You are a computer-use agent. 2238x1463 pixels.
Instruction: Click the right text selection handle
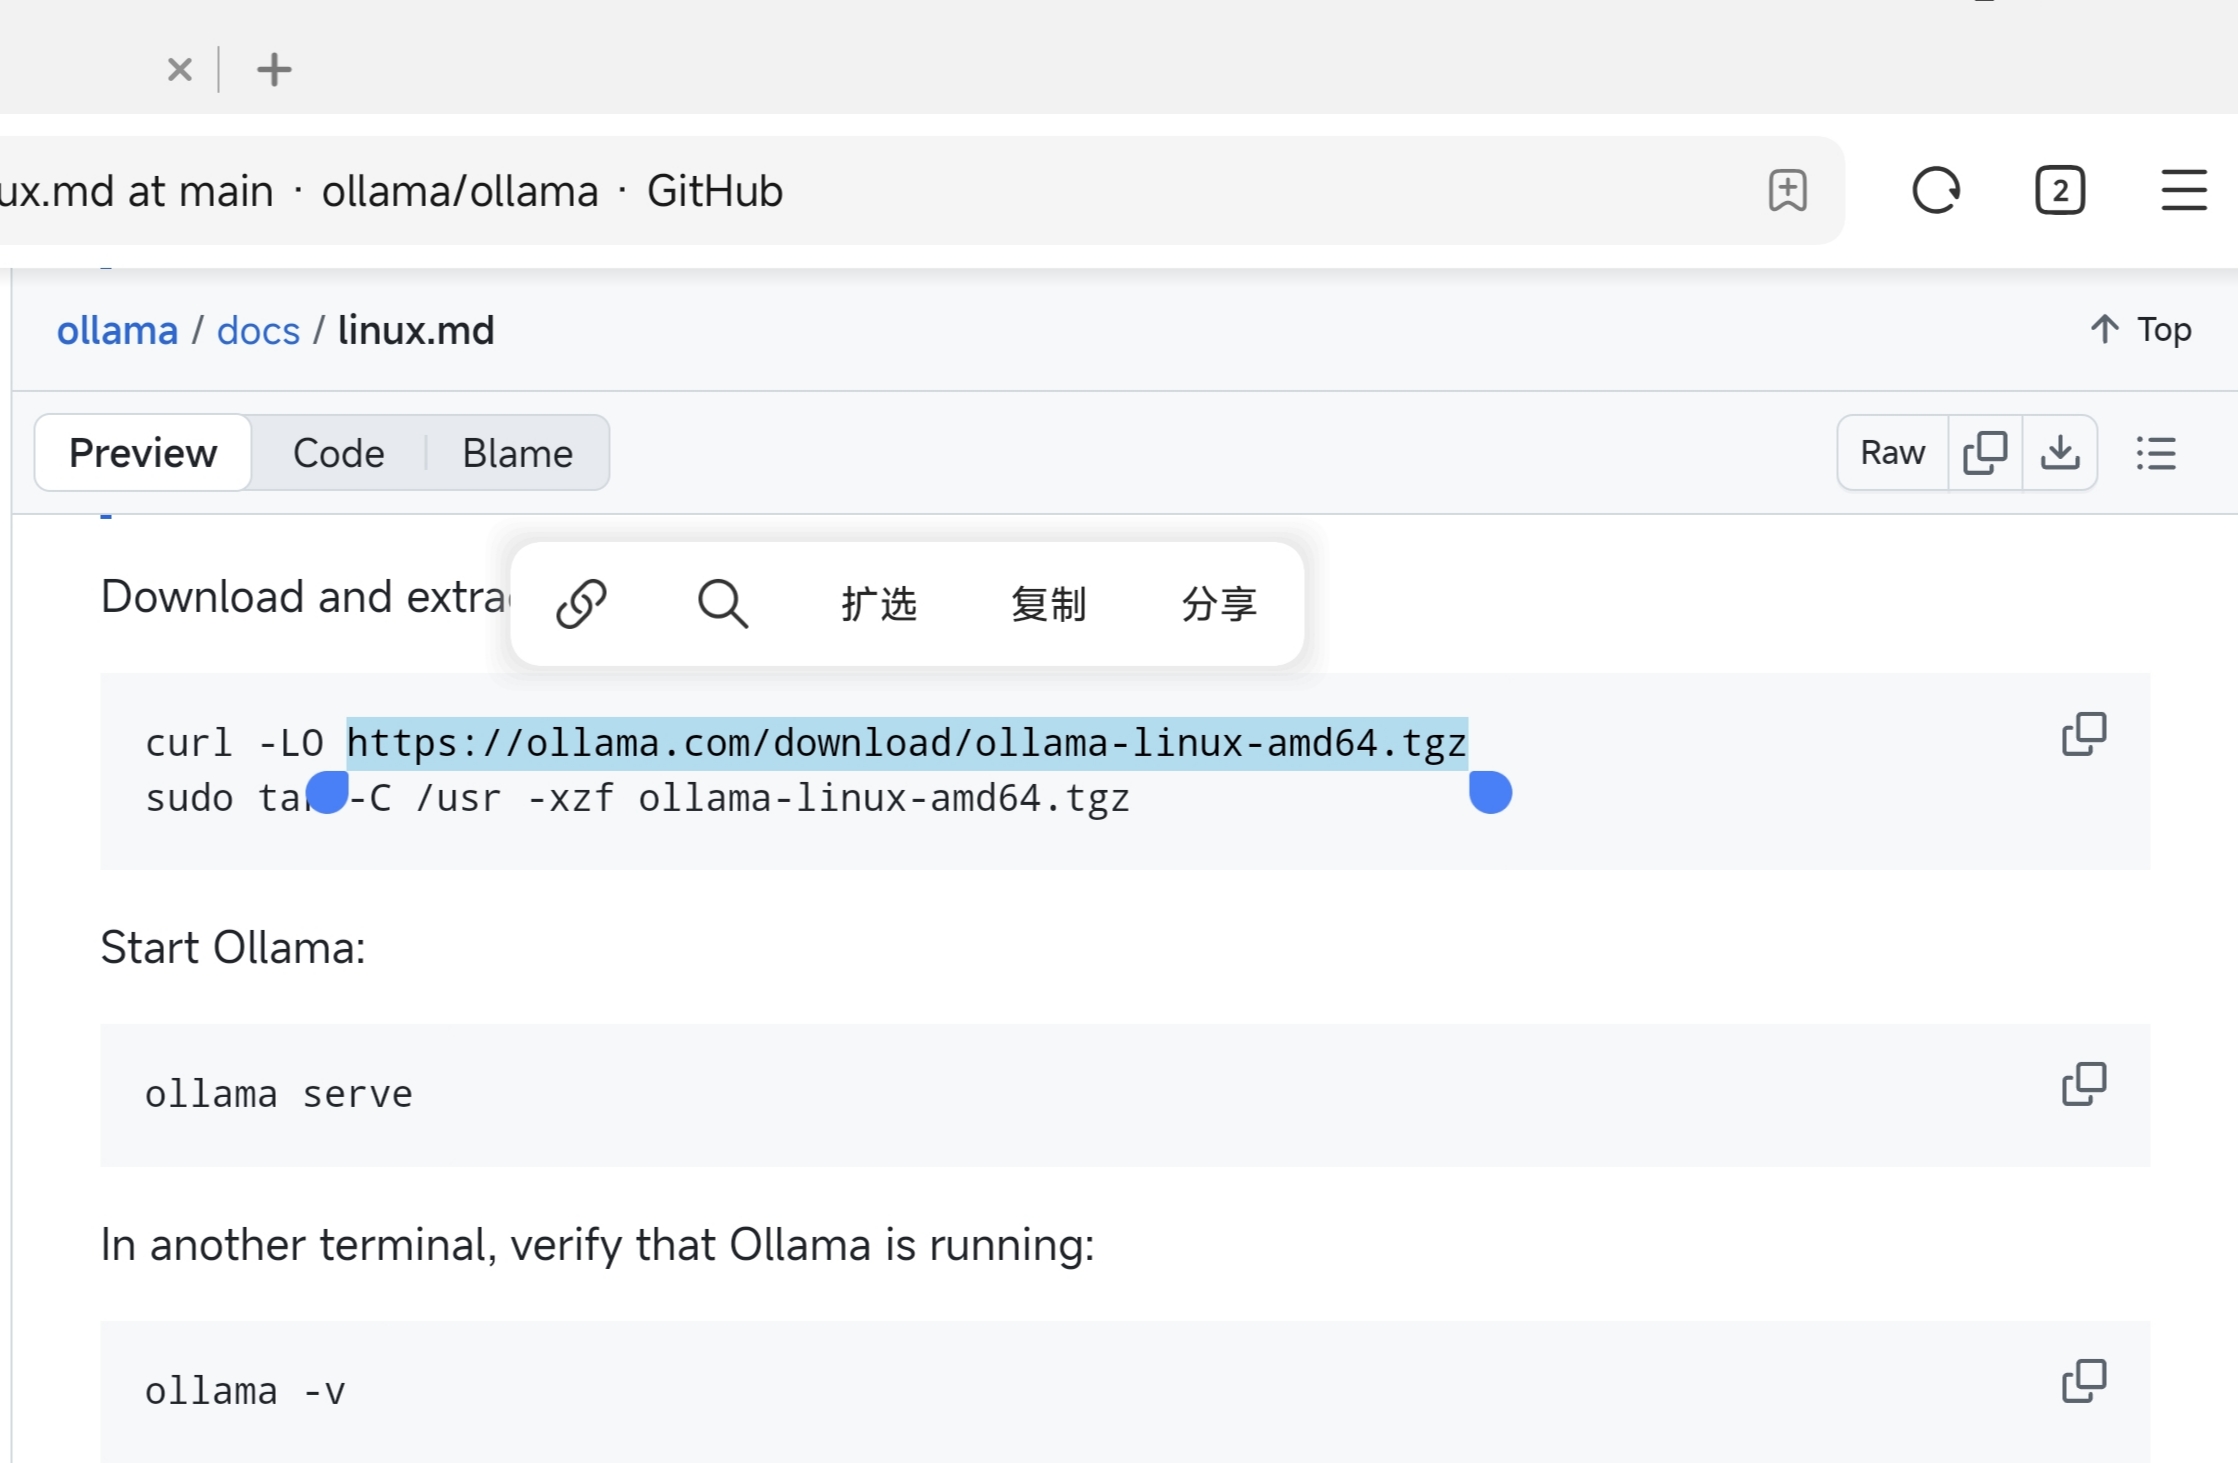1490,793
